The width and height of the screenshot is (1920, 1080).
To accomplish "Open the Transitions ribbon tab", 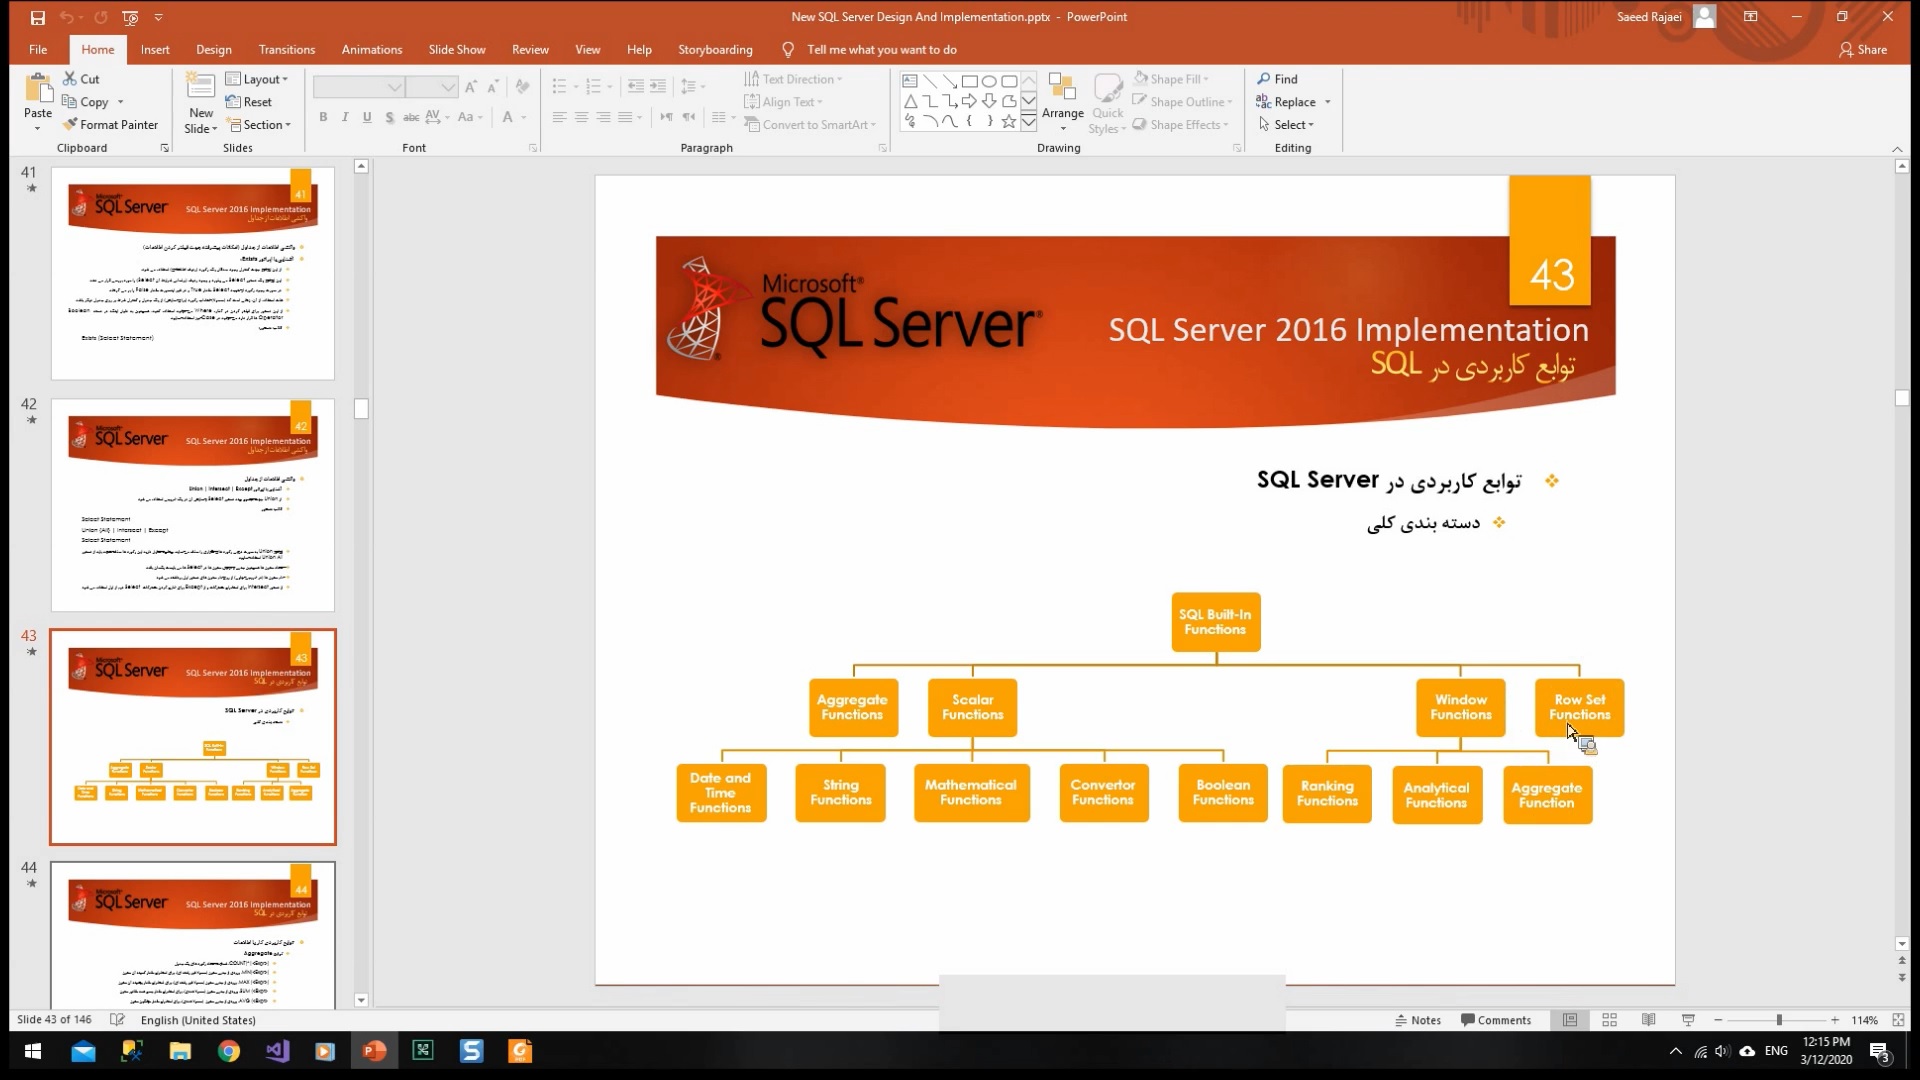I will [x=286, y=50].
